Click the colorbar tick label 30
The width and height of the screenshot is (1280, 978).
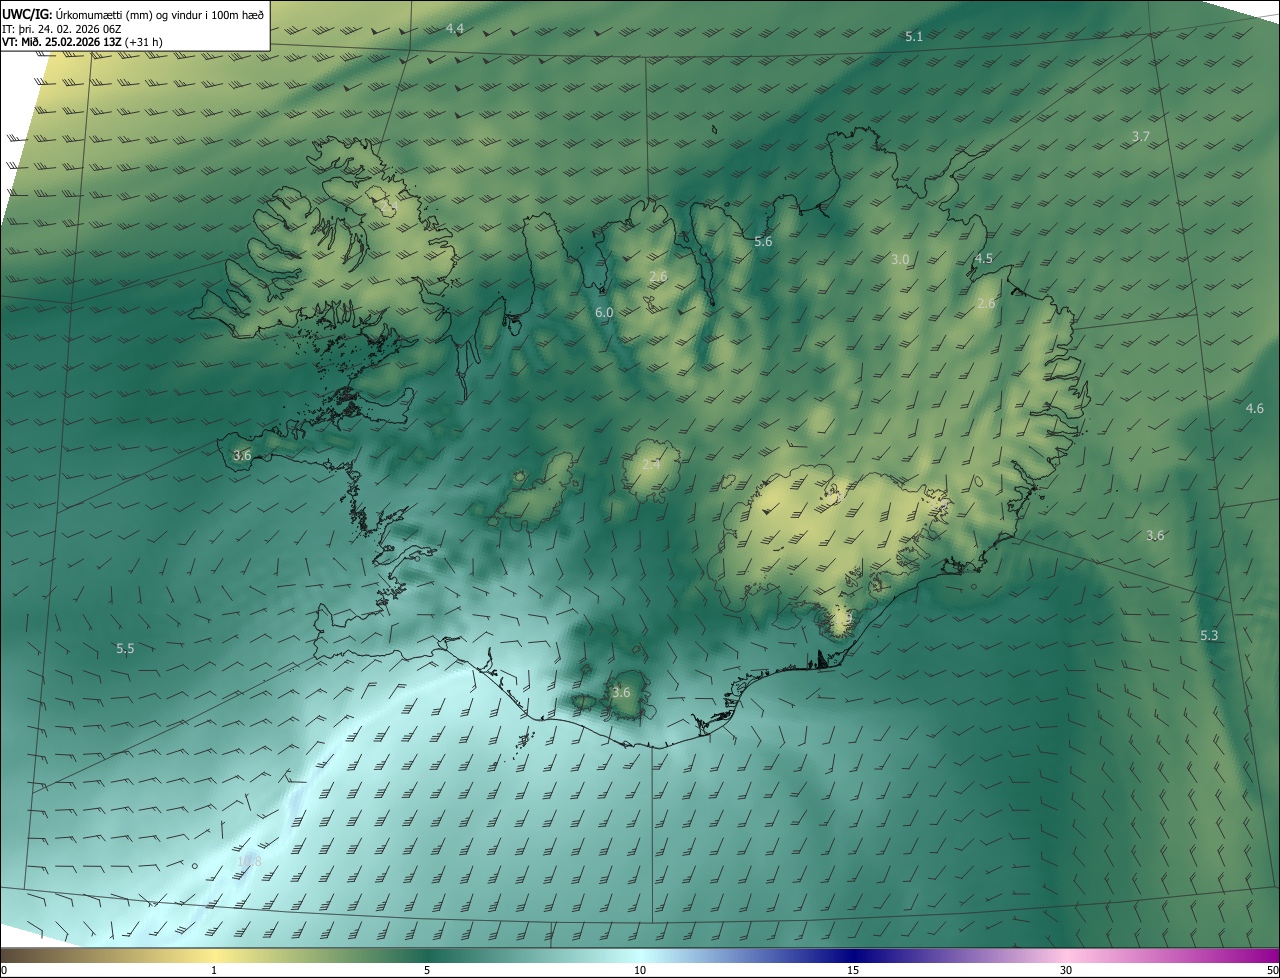tap(1066, 971)
